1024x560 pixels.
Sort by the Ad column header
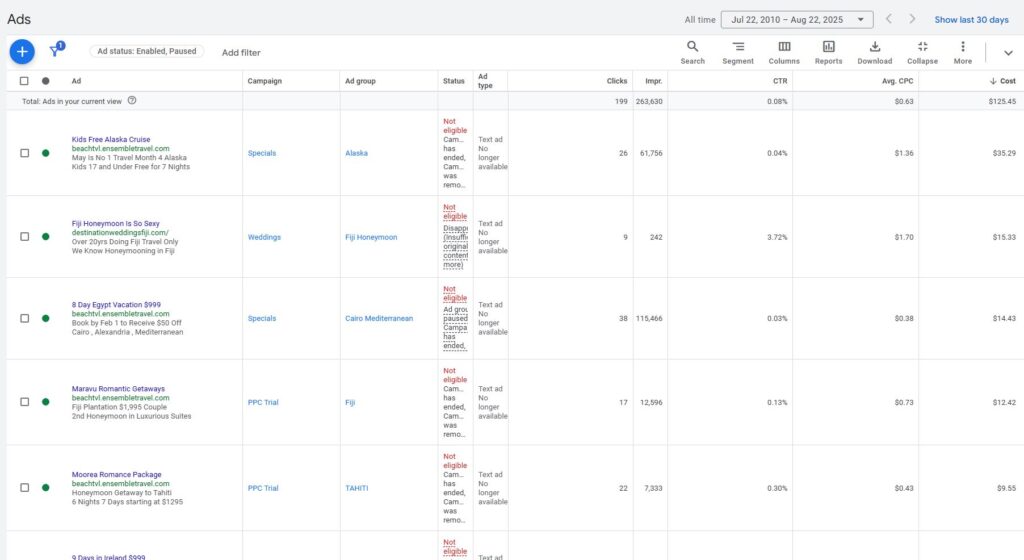pyautogui.click(x=76, y=81)
